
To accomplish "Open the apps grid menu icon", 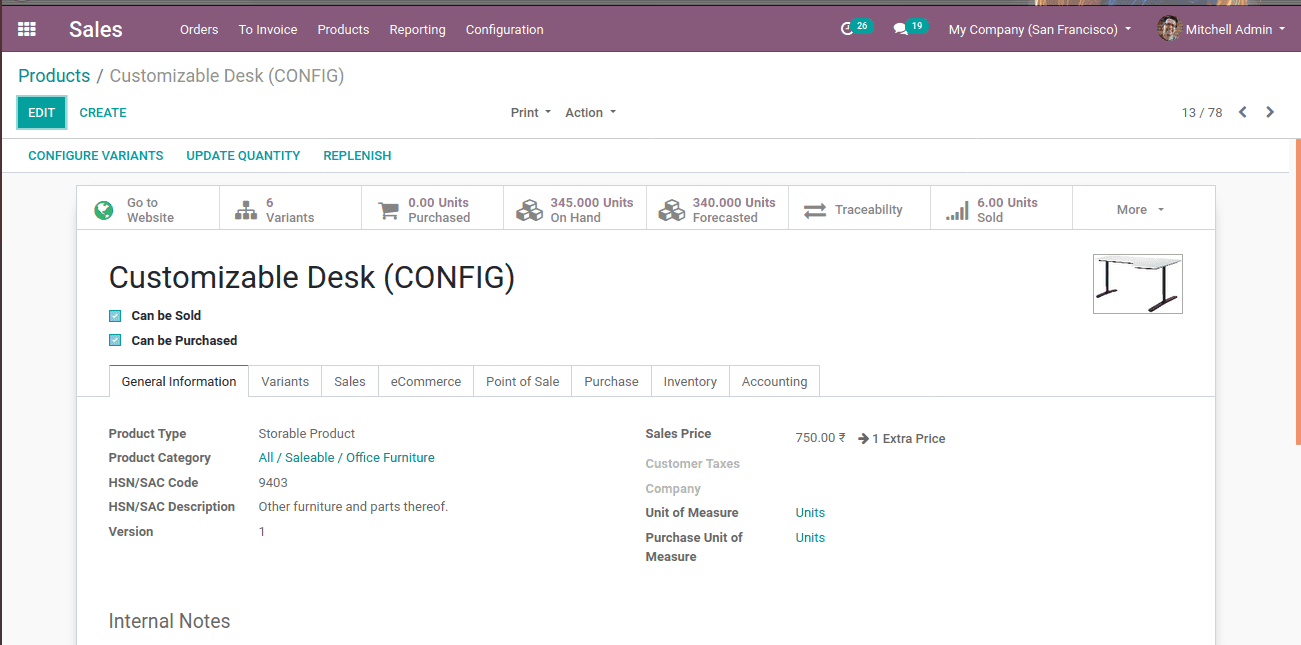I will pyautogui.click(x=27, y=29).
